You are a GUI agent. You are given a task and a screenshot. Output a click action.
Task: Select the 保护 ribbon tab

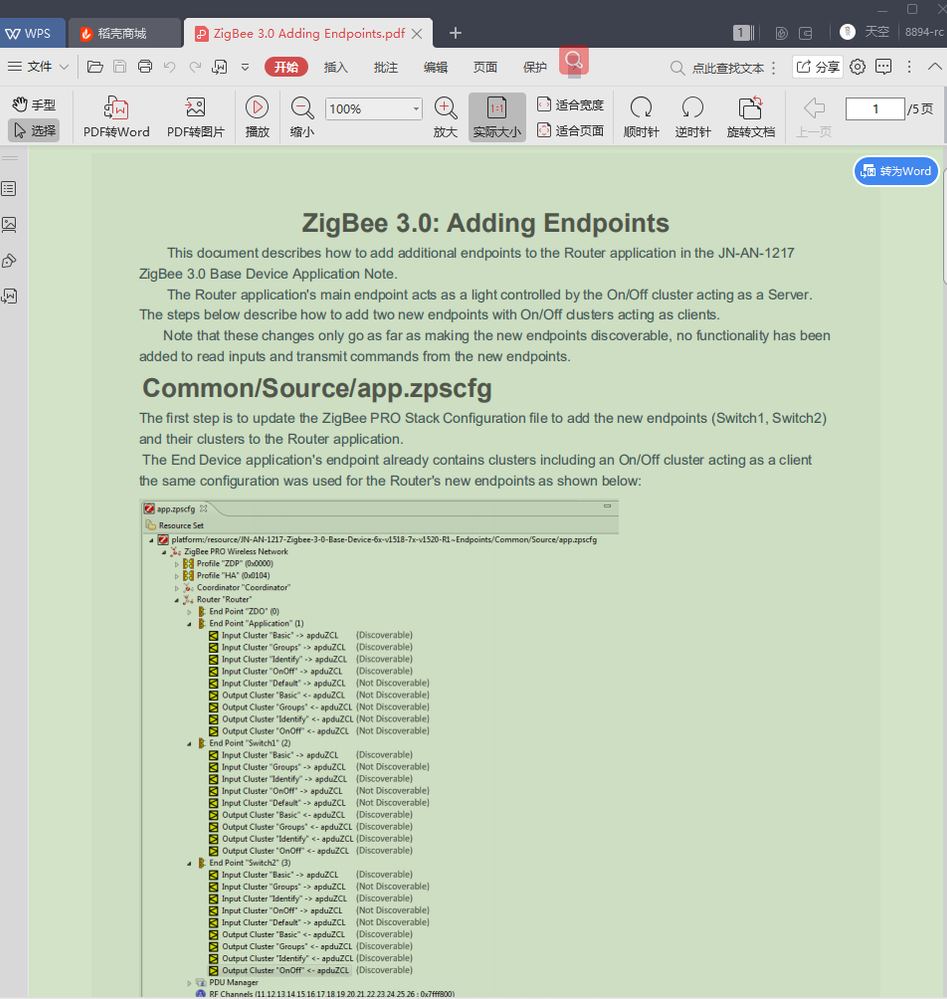coord(535,67)
